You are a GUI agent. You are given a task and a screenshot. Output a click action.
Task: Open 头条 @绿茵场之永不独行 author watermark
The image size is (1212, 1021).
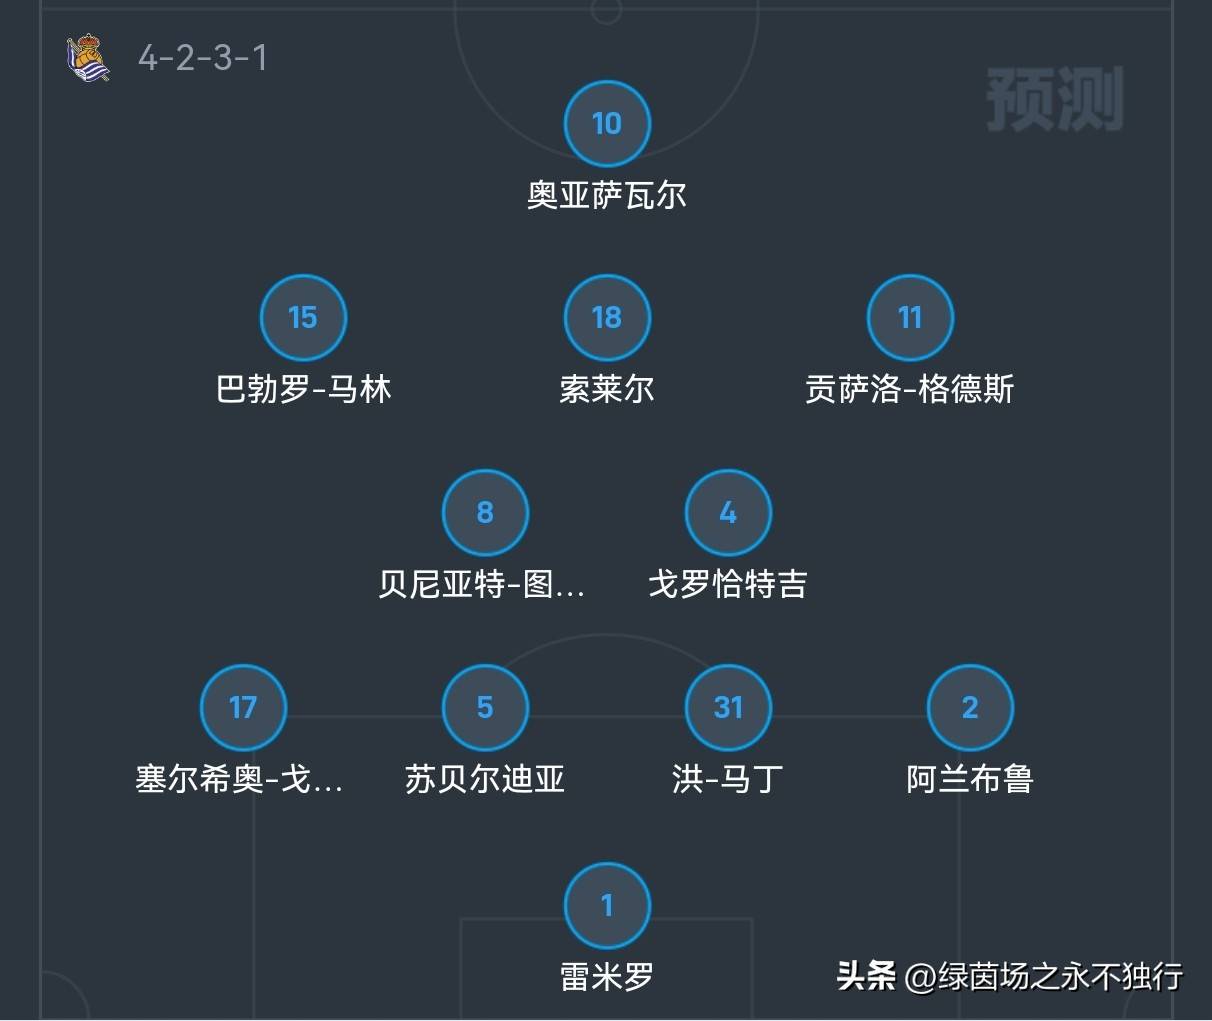(1010, 976)
